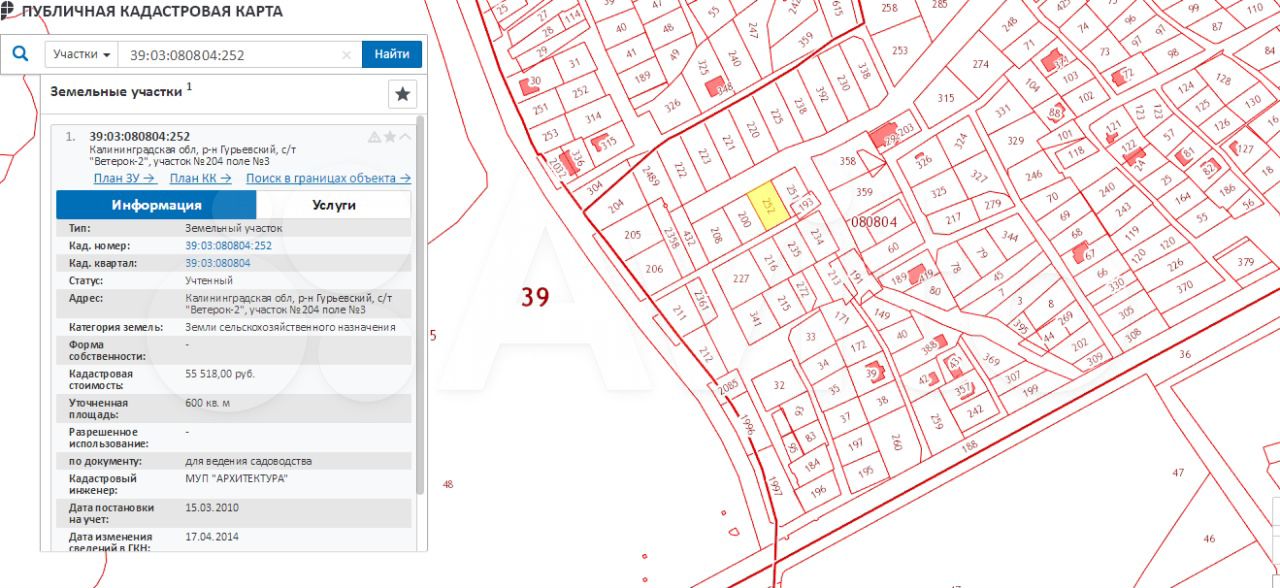Select the result title 39:03:080804:252
Viewport: 1280px width, 588px height.
click(139, 136)
